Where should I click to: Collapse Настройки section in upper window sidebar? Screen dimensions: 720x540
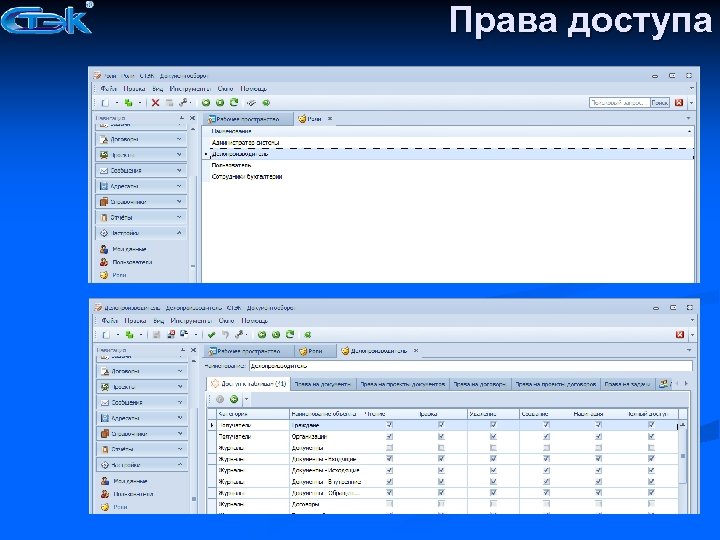(141, 233)
